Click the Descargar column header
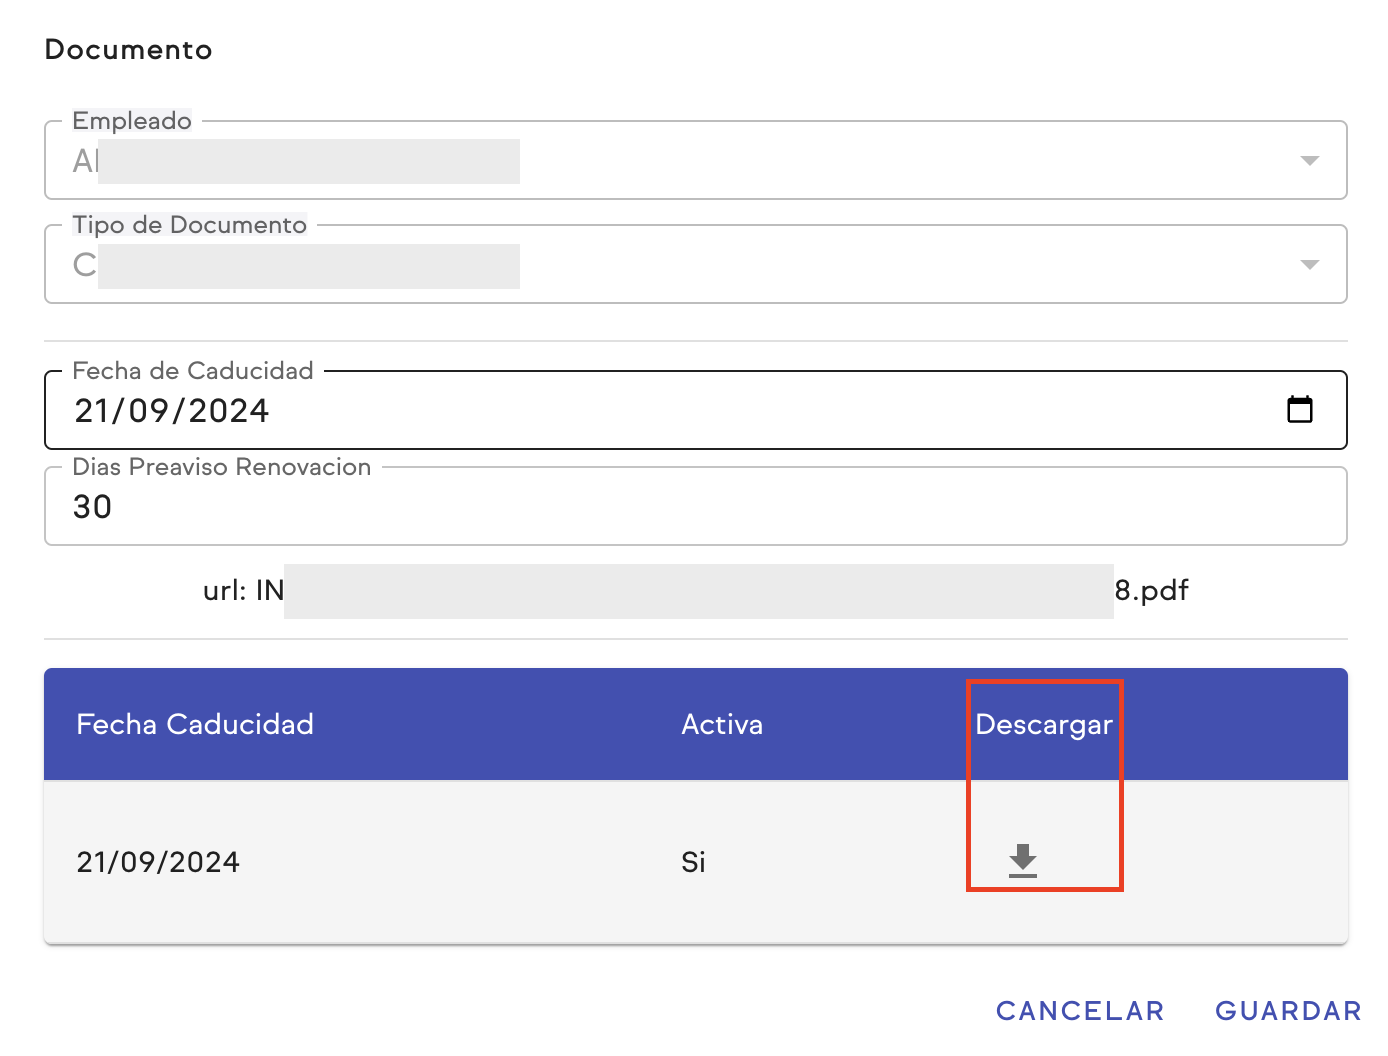The width and height of the screenshot is (1388, 1056). click(1043, 724)
